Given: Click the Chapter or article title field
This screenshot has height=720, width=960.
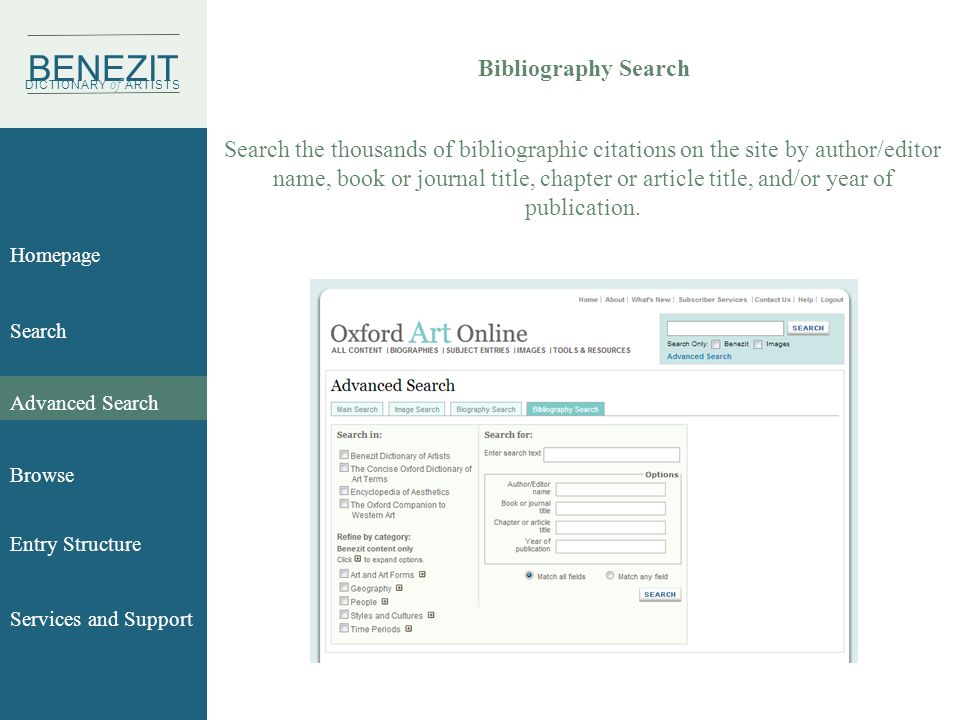Looking at the screenshot, I should point(610,527).
